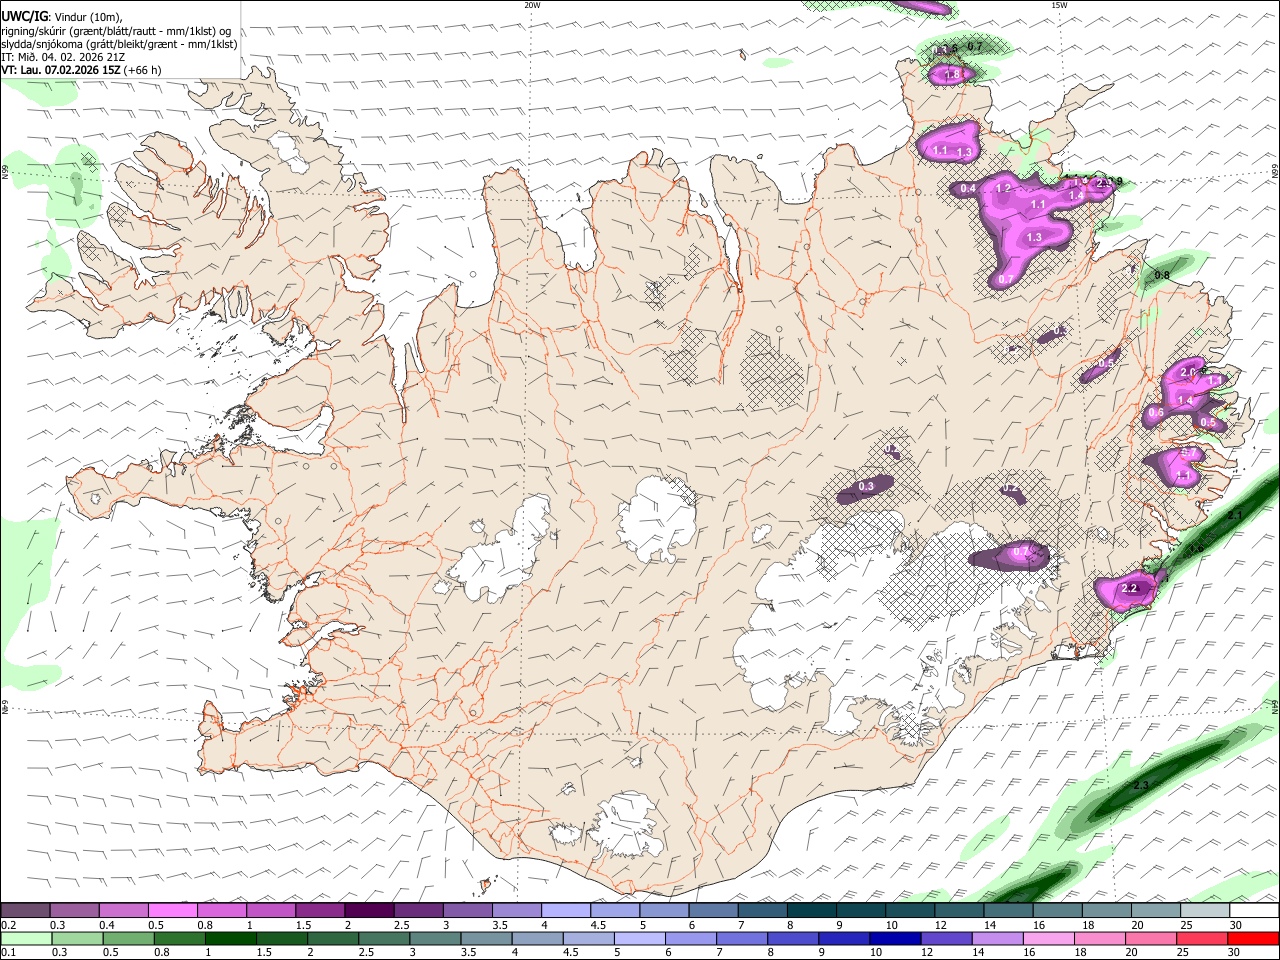
Task: Click the 'IT: Mið. 04. 02. 2026 21Z' line
Action: 63,57
